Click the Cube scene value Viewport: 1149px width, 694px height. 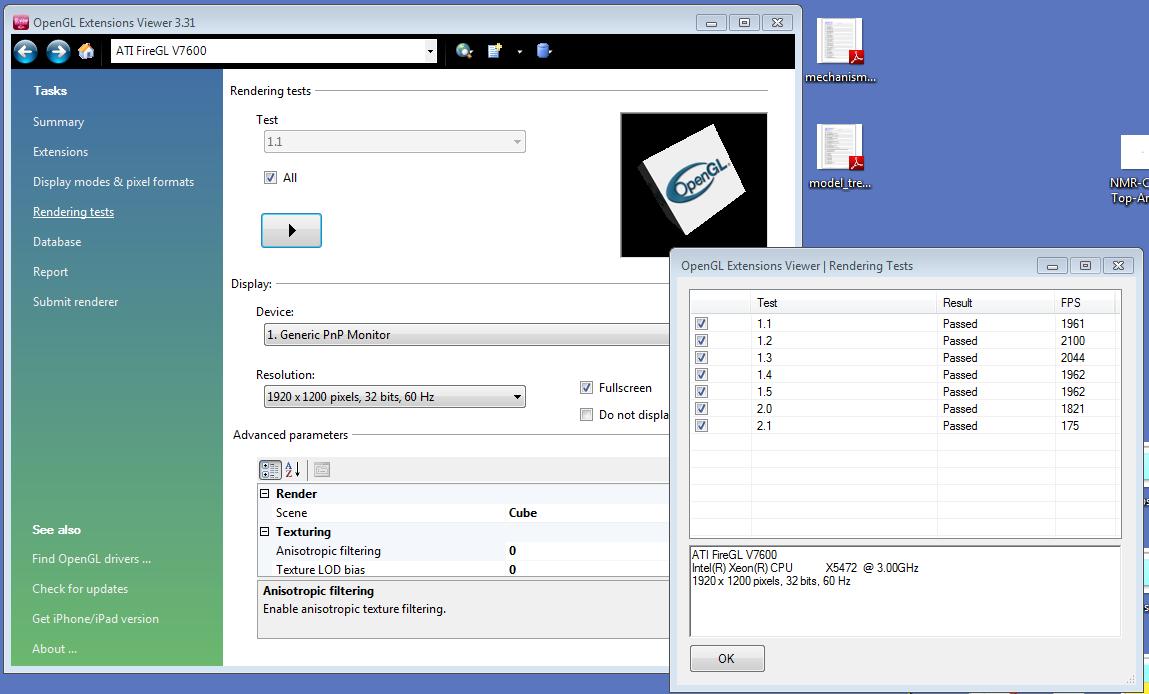pos(522,513)
